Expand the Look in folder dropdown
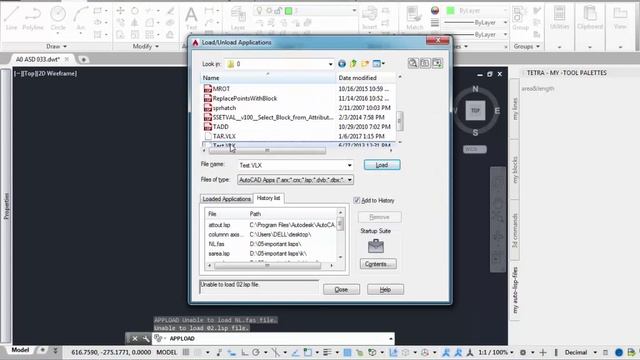 (331, 64)
